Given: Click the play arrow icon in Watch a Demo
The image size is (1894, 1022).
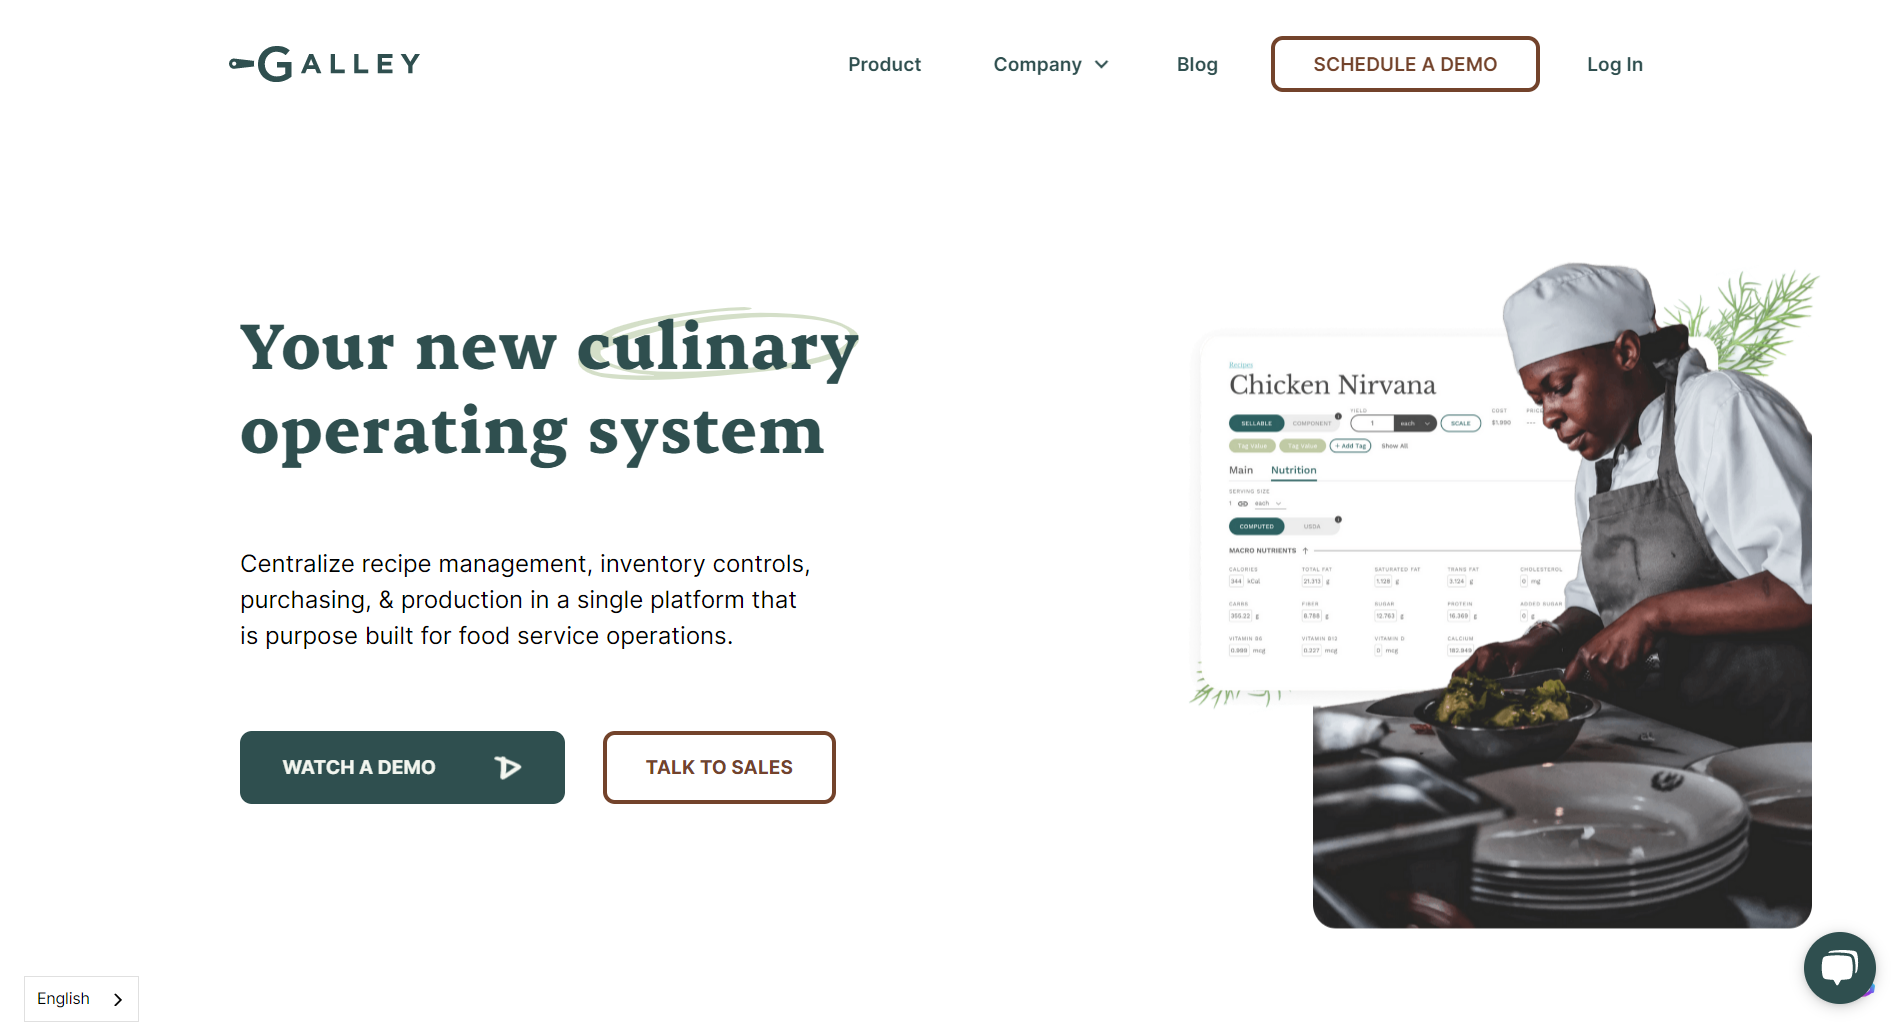Looking at the screenshot, I should (x=508, y=767).
